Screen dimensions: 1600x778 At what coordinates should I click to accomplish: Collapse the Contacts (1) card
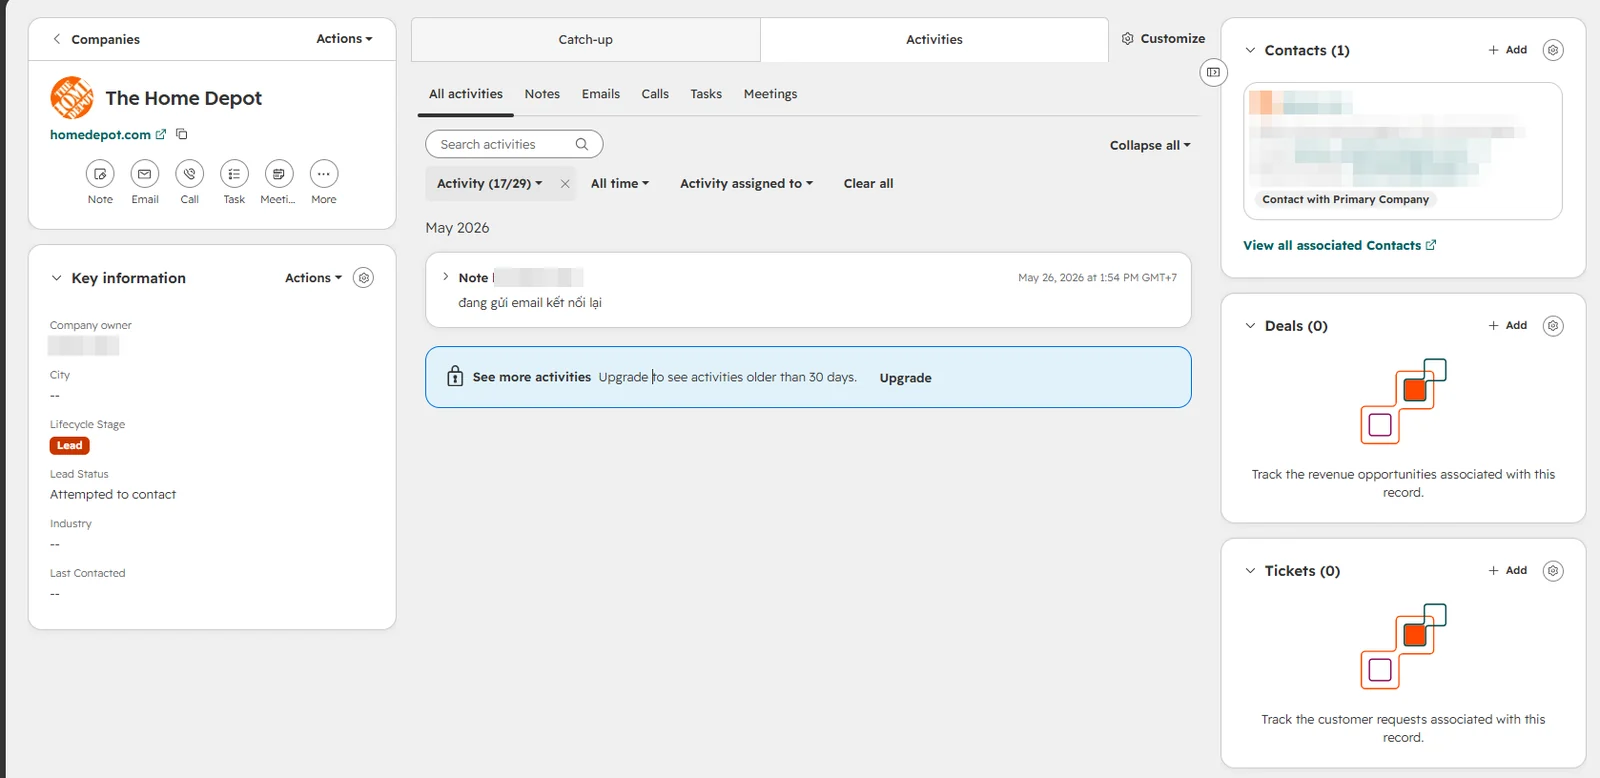point(1250,50)
